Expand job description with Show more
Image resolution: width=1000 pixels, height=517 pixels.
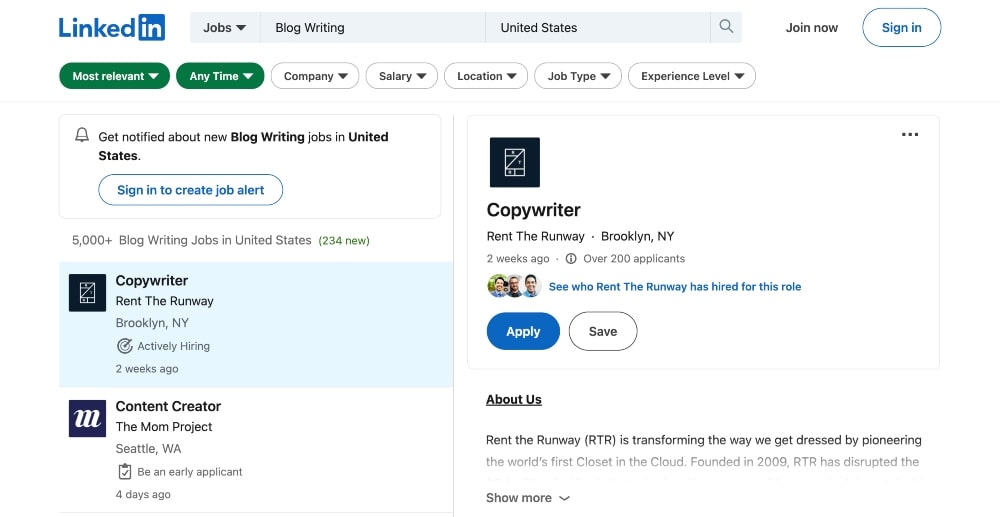click(x=528, y=497)
